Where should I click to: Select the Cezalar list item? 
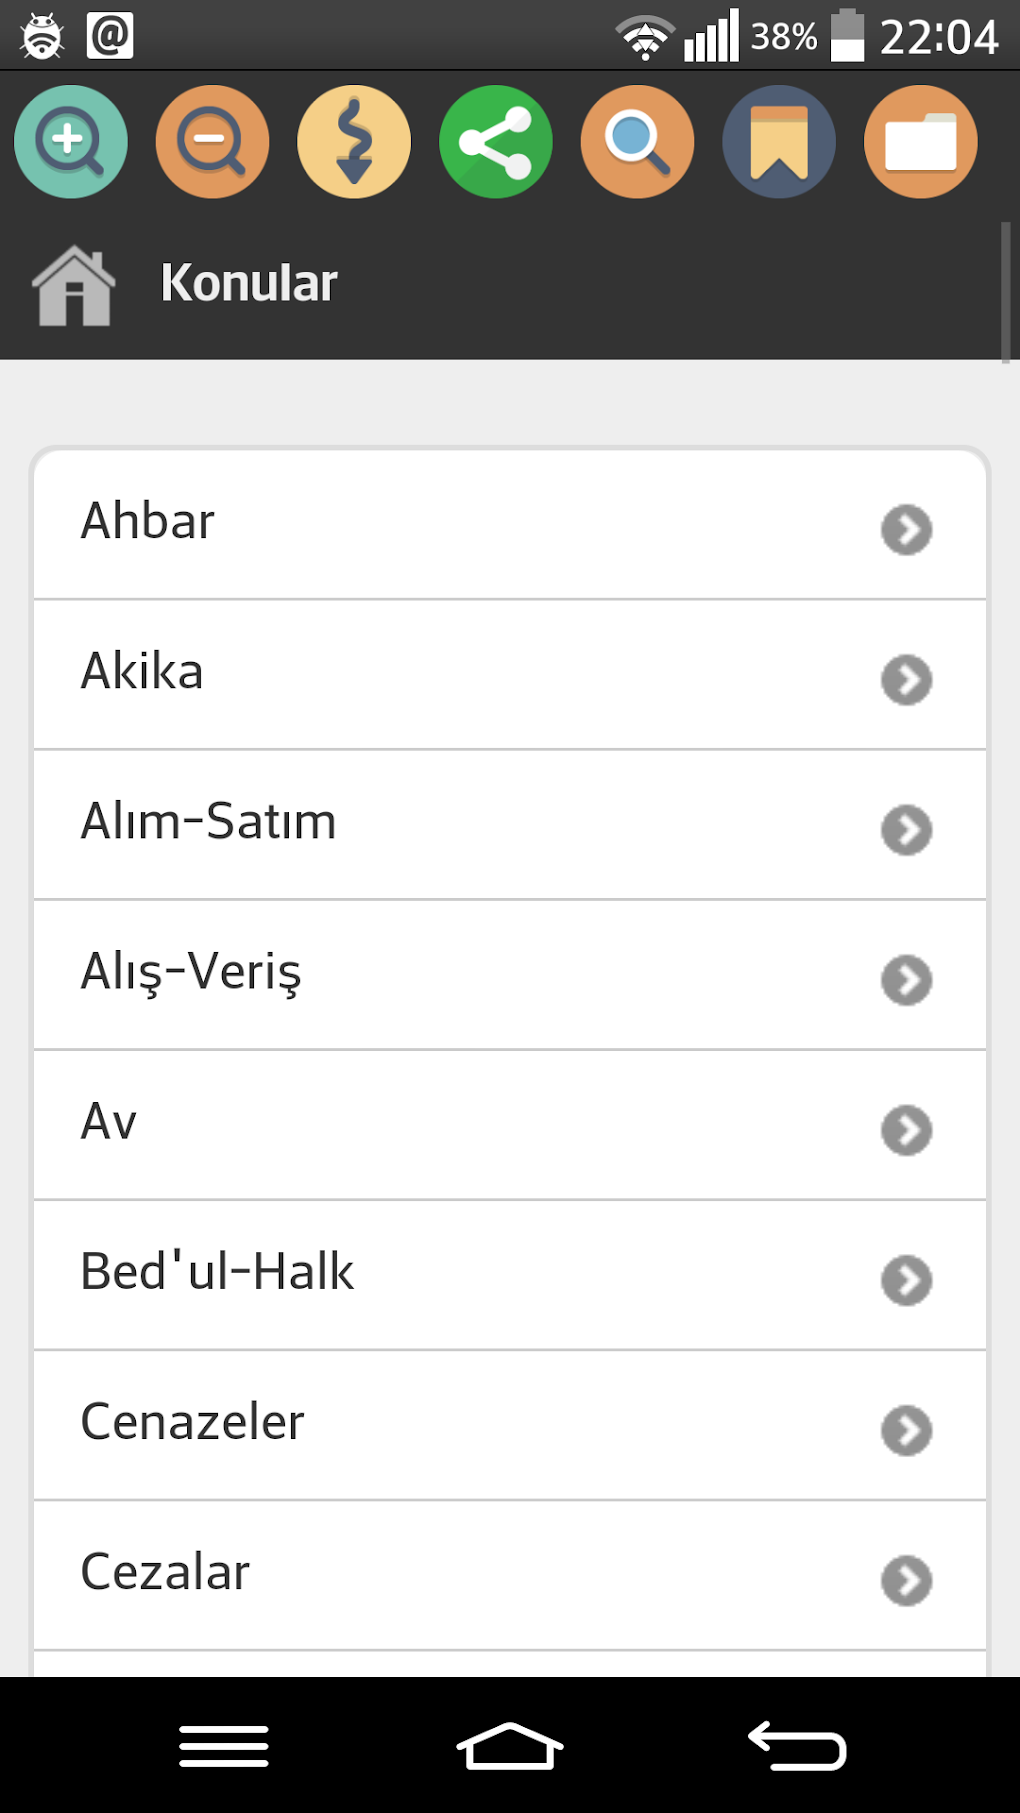click(x=165, y=1572)
